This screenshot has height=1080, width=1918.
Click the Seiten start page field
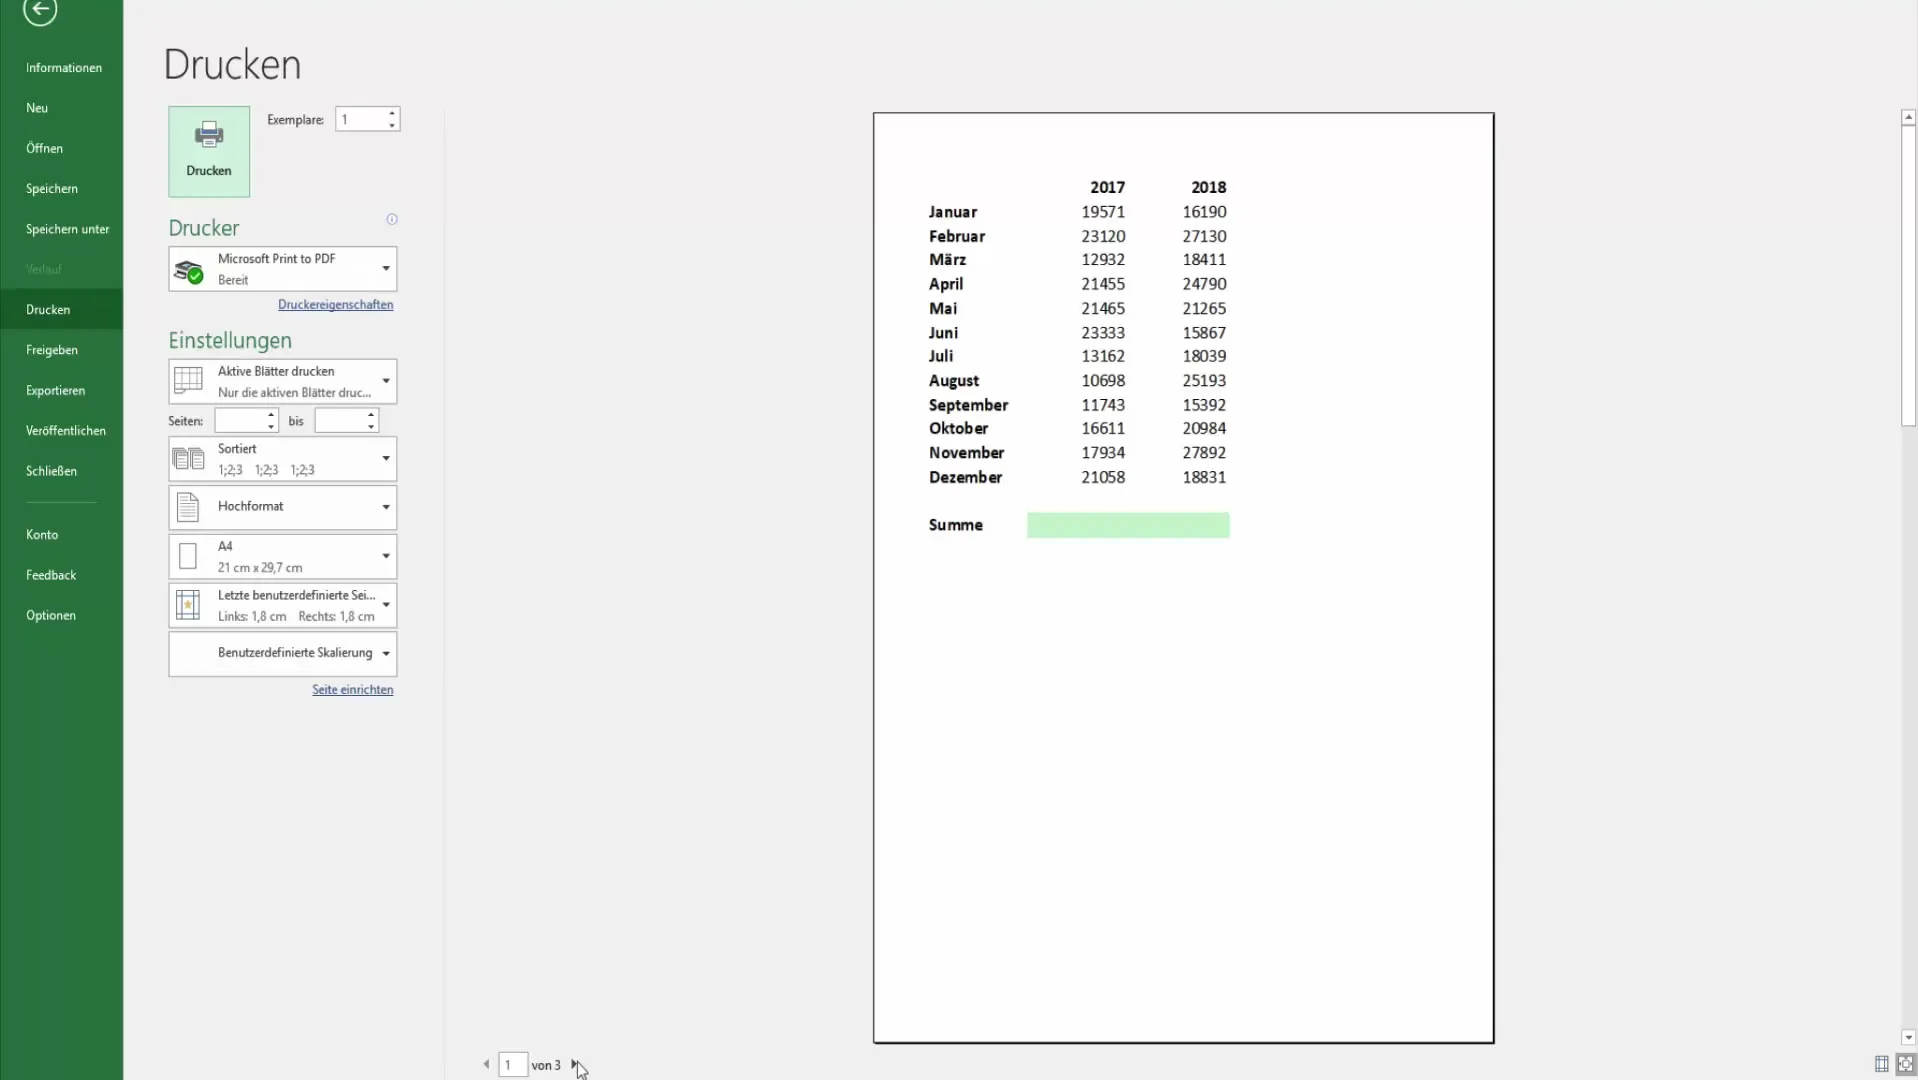click(240, 421)
